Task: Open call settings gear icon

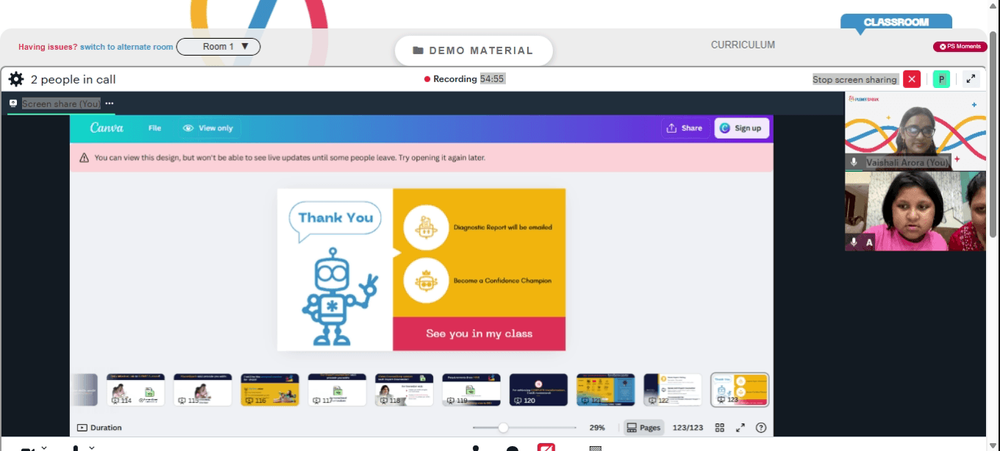Action: point(16,79)
